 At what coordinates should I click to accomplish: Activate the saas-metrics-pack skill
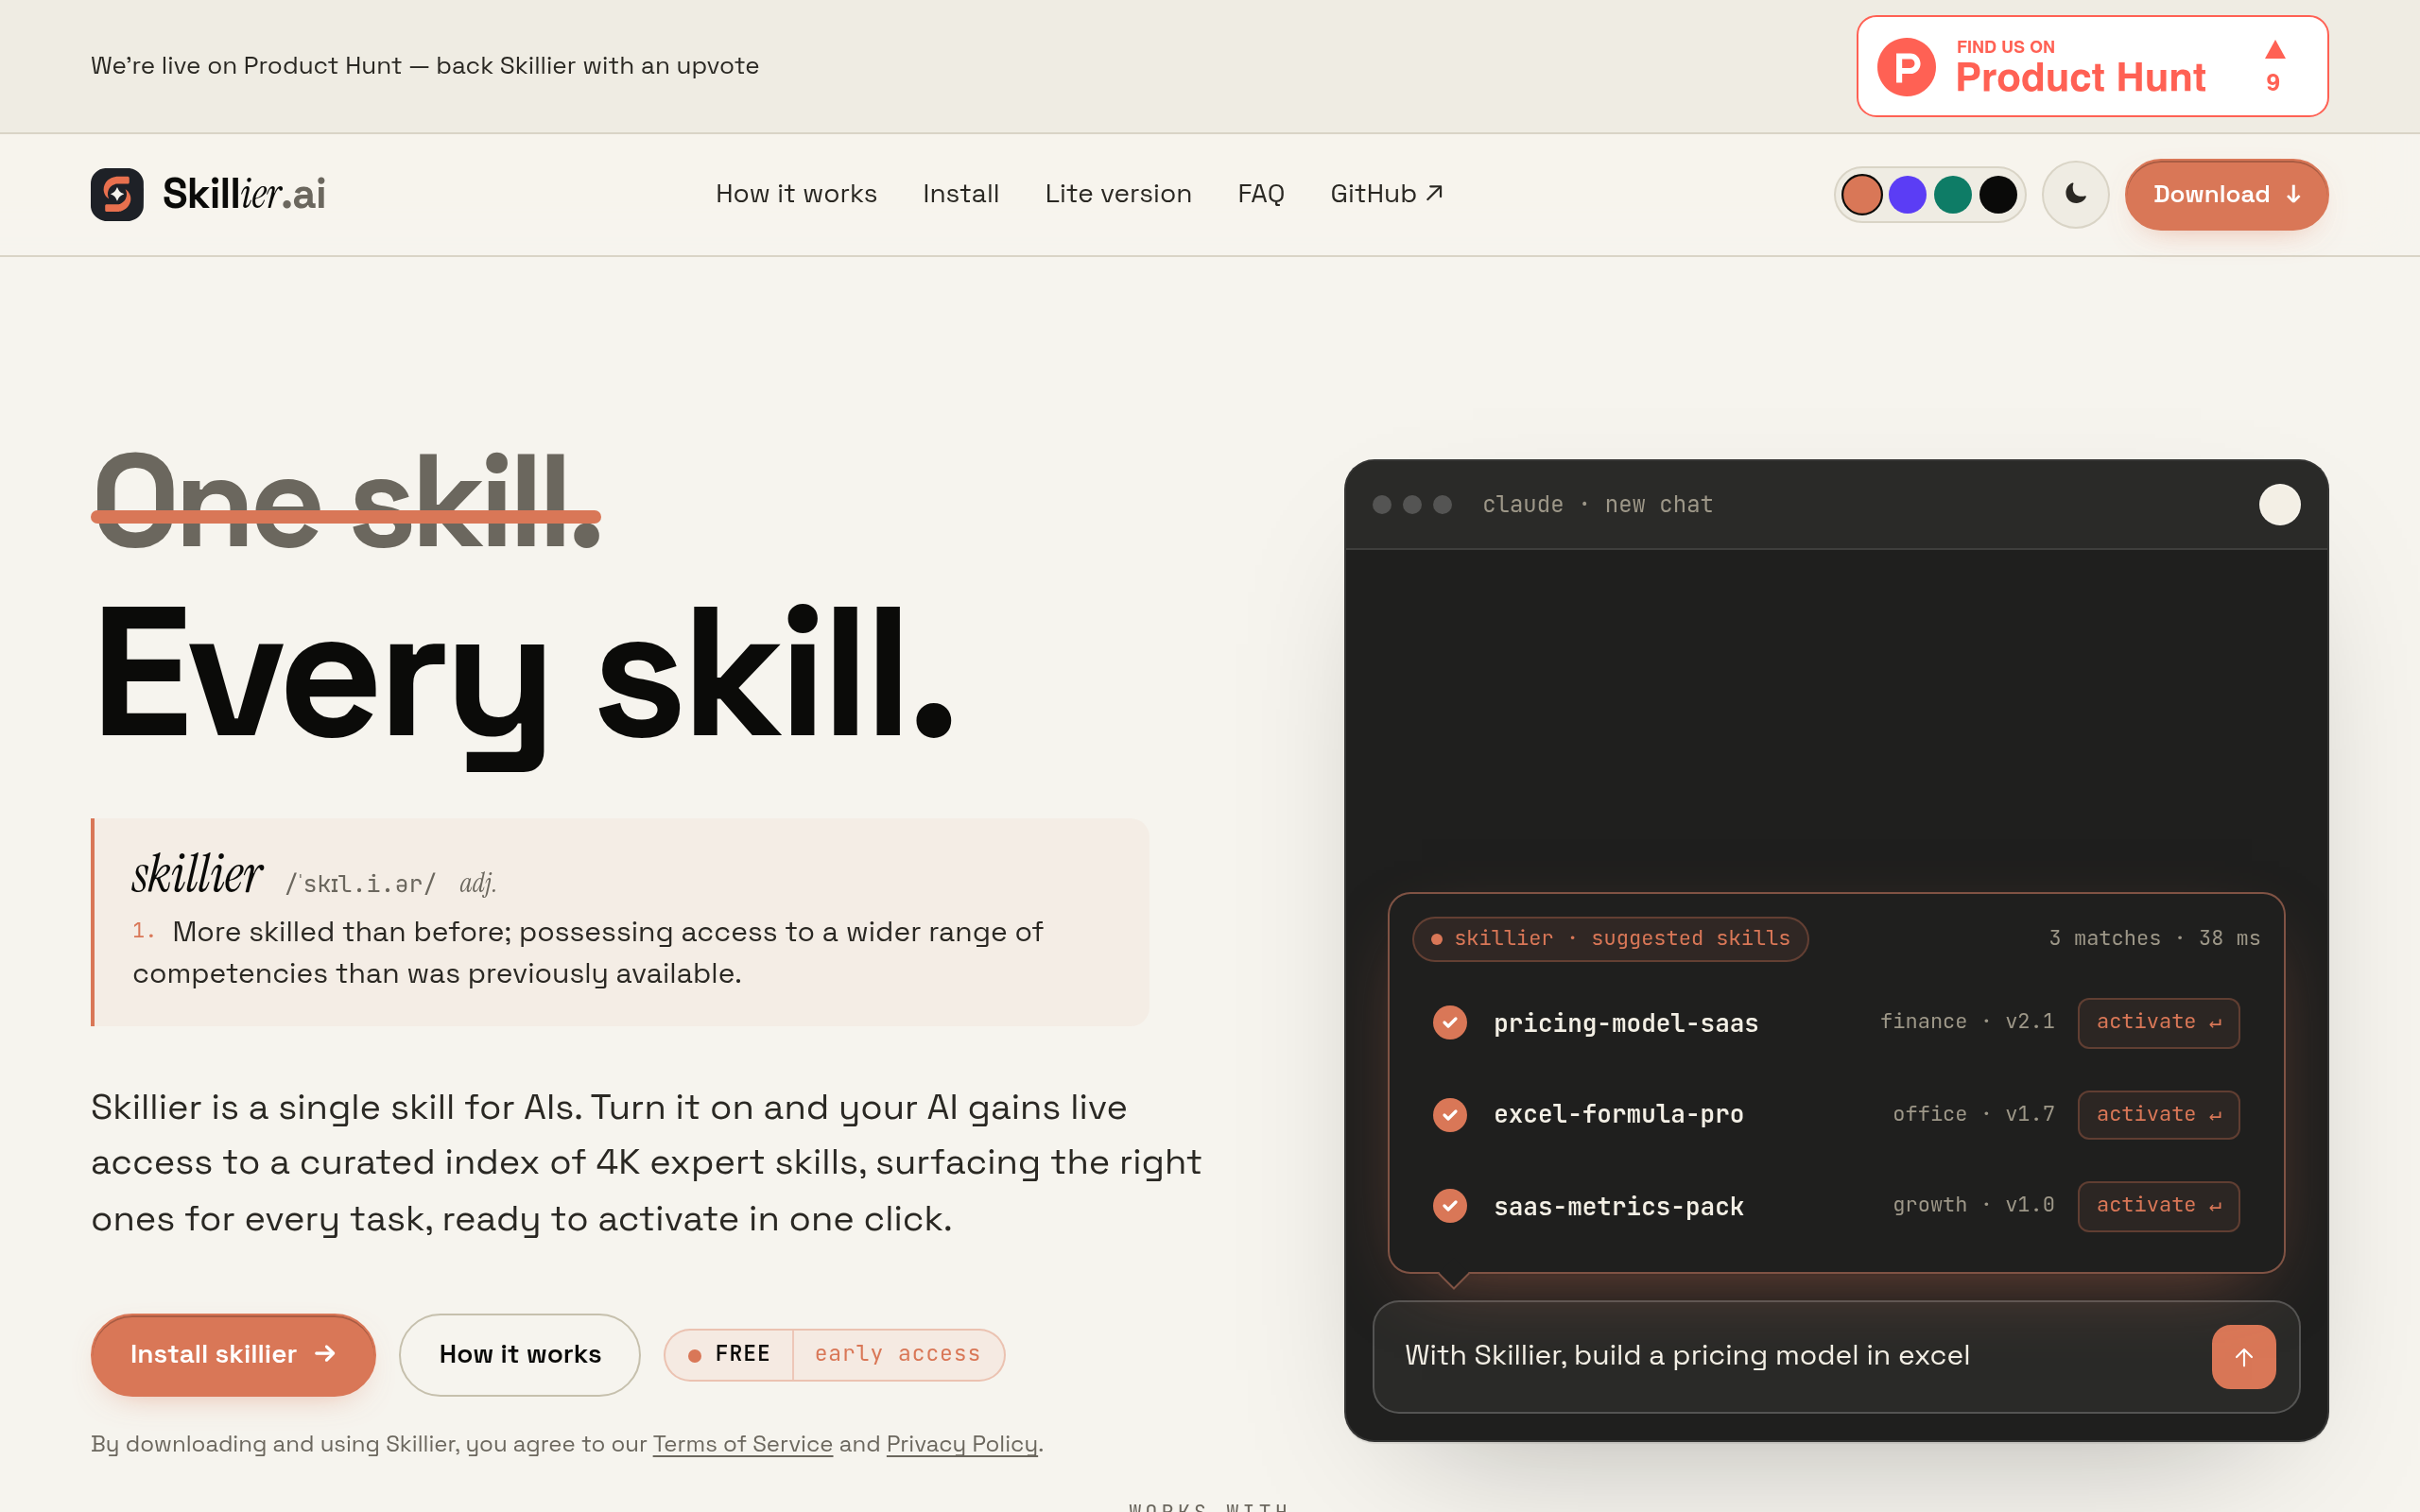pos(2158,1205)
